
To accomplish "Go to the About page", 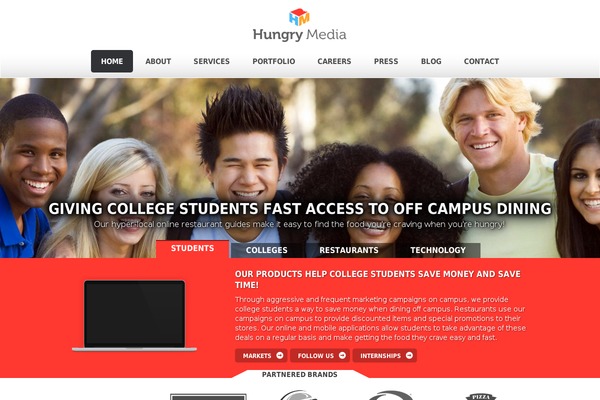I will click(x=158, y=61).
